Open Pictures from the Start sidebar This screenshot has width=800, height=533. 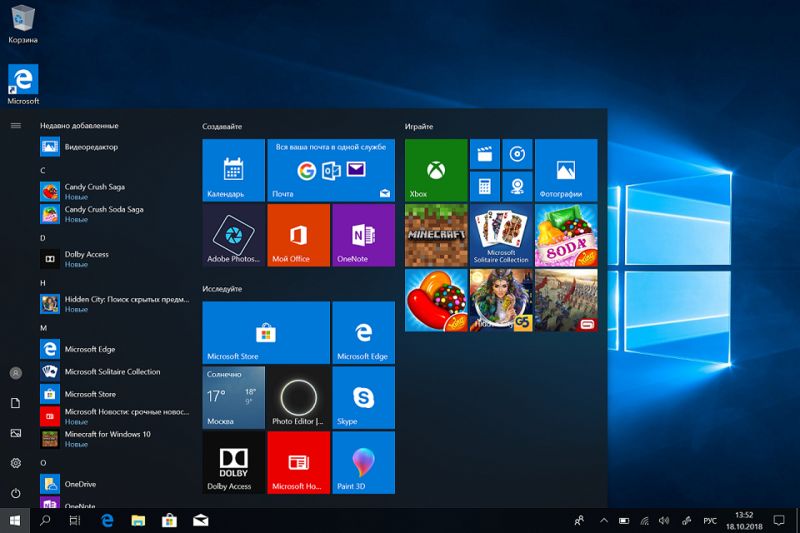click(16, 433)
